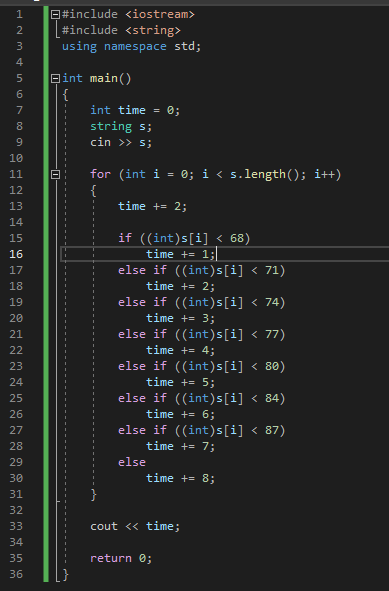This screenshot has height=591, width=389.
Task: Click the lone 'else' keyword on line 29
Action: tap(132, 462)
